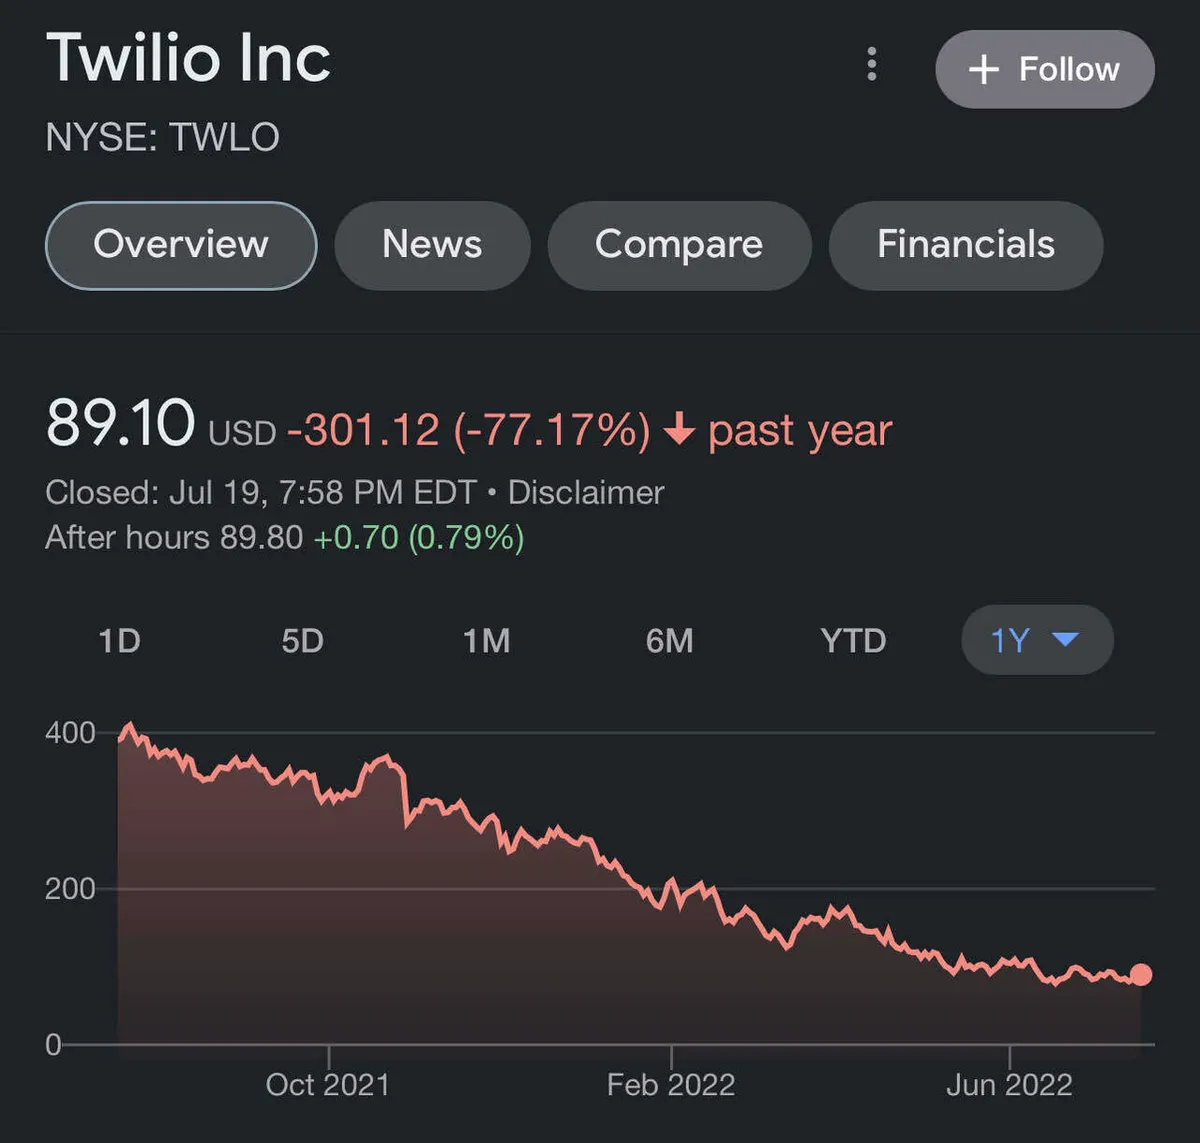This screenshot has height=1143, width=1200.
Task: Switch to the Overview tab
Action: tap(181, 245)
